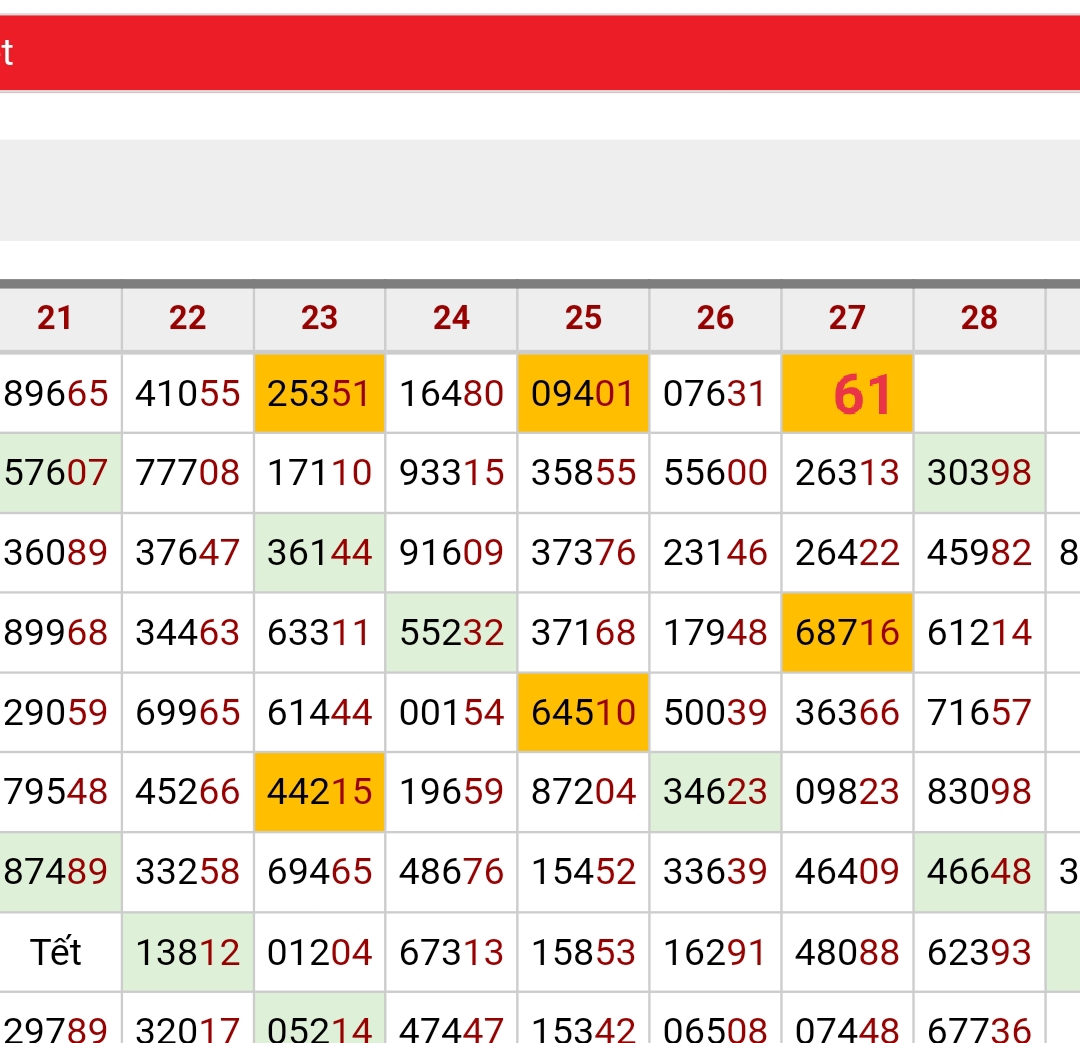Click column header 21
This screenshot has height=1043, width=1080.
point(55,318)
